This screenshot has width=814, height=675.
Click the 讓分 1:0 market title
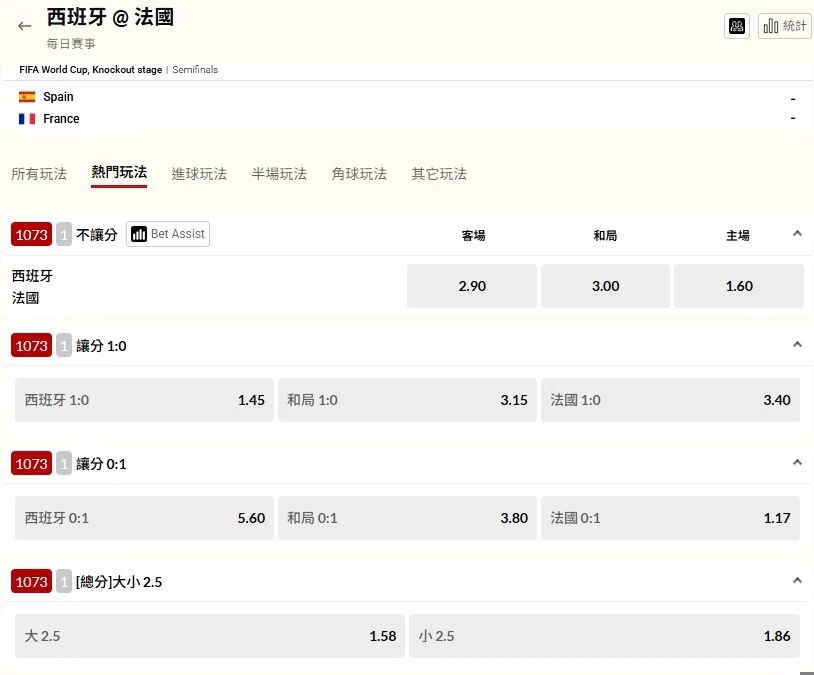click(101, 346)
